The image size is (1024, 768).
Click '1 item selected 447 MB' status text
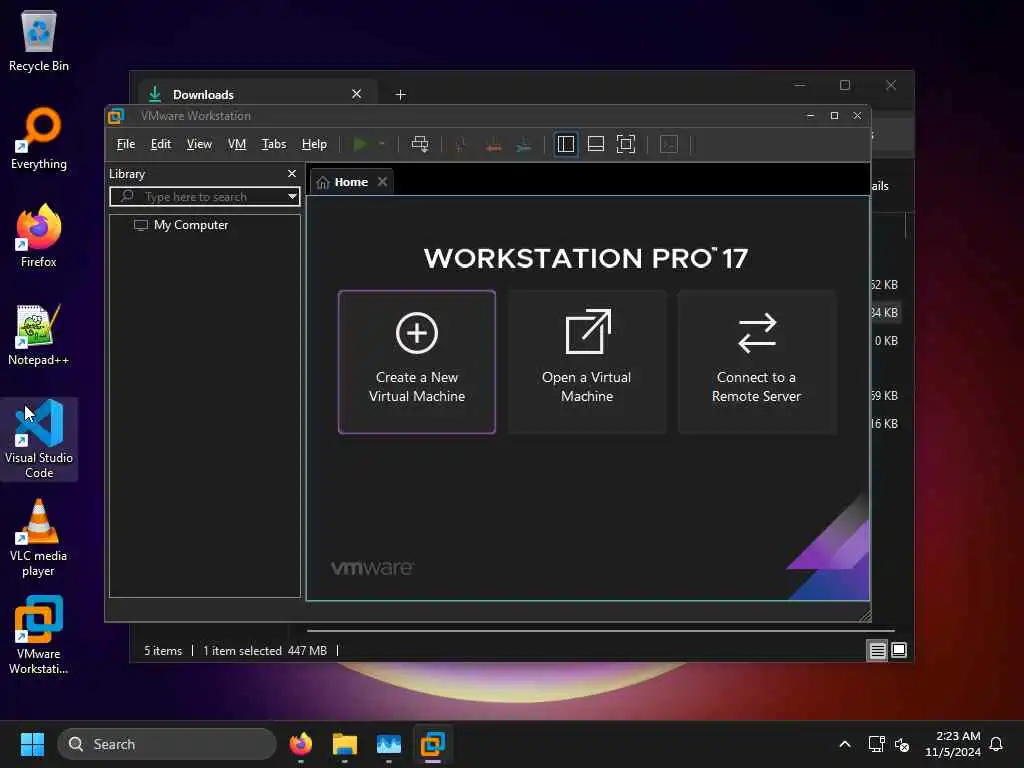click(x=264, y=650)
